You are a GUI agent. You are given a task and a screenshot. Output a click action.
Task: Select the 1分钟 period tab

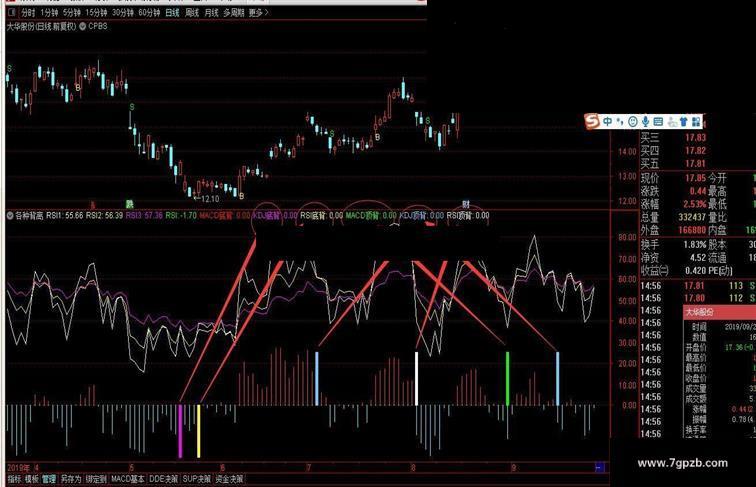(49, 13)
